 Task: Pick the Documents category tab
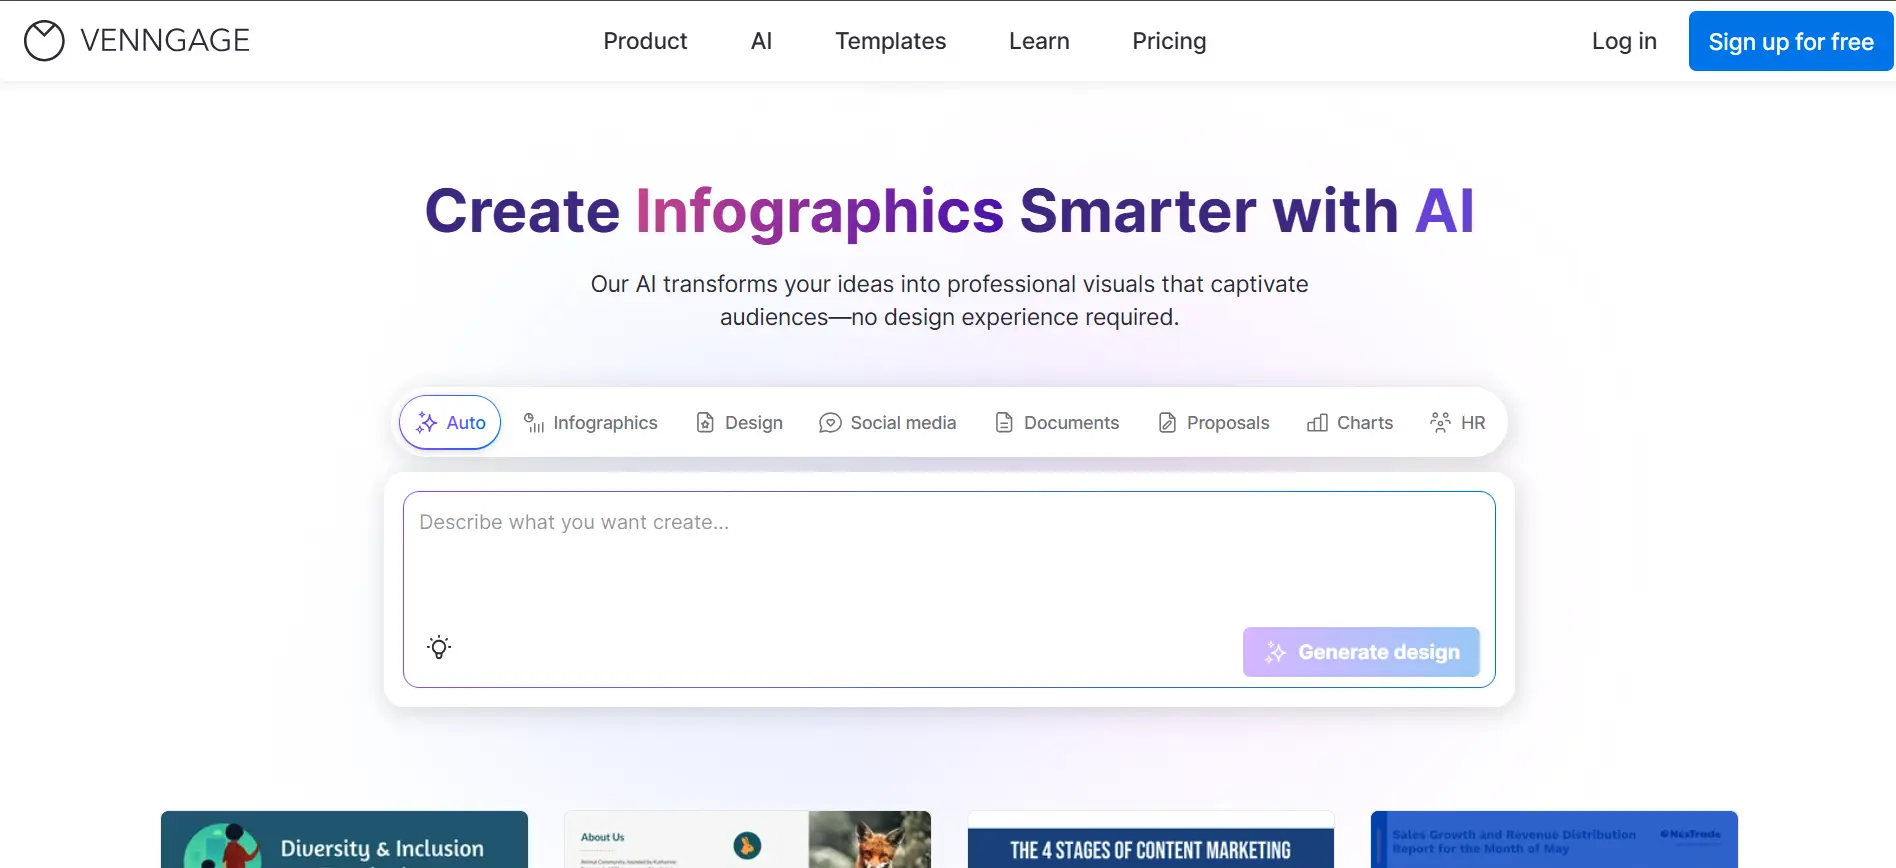1057,423
